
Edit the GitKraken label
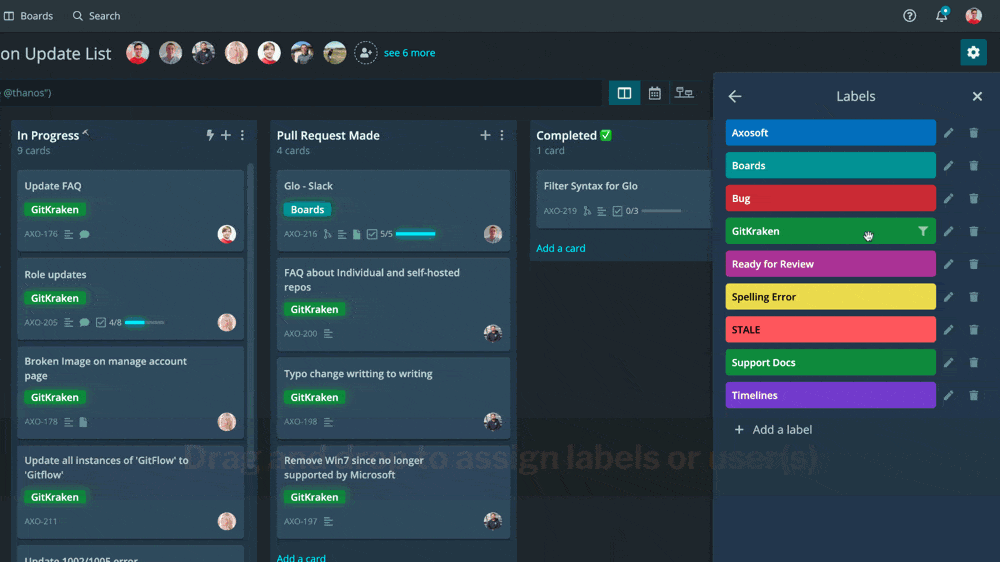click(x=949, y=232)
